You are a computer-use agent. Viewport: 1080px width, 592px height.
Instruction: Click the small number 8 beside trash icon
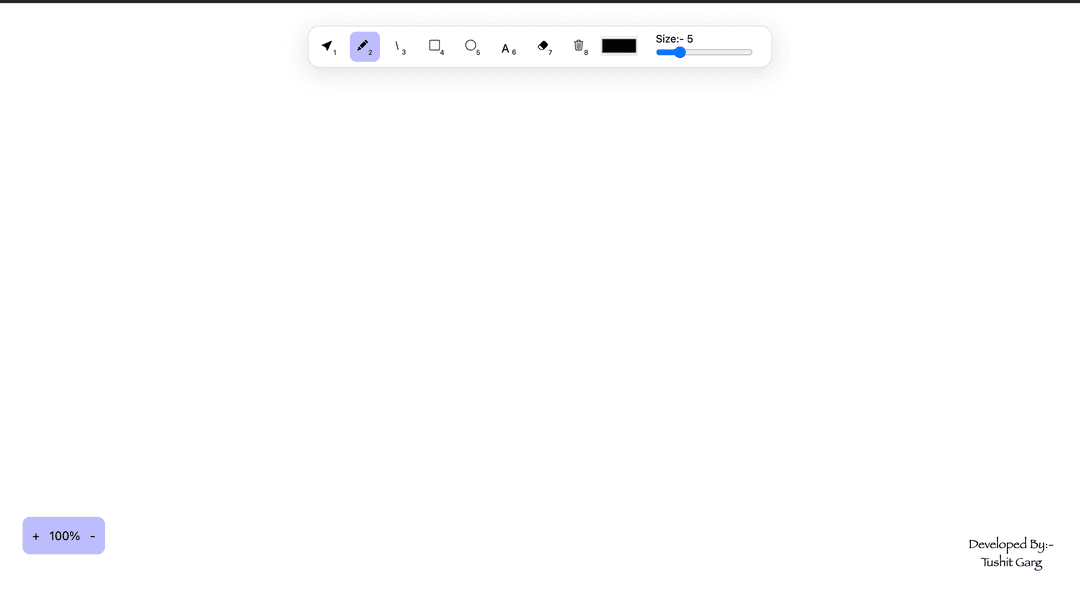click(x=586, y=52)
